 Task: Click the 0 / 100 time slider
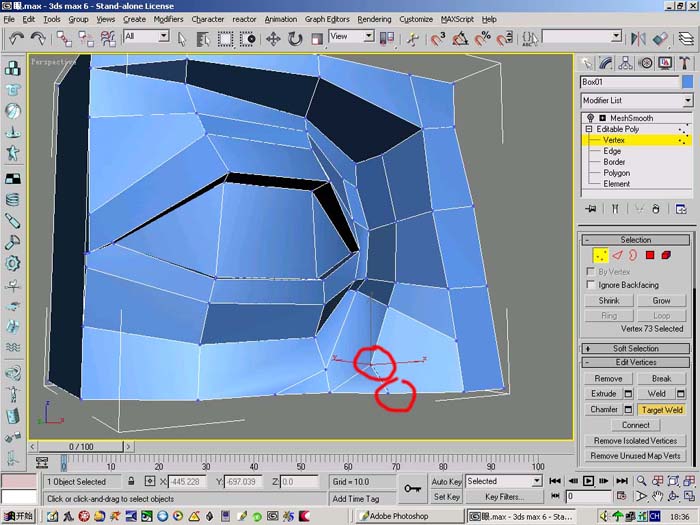(81, 446)
